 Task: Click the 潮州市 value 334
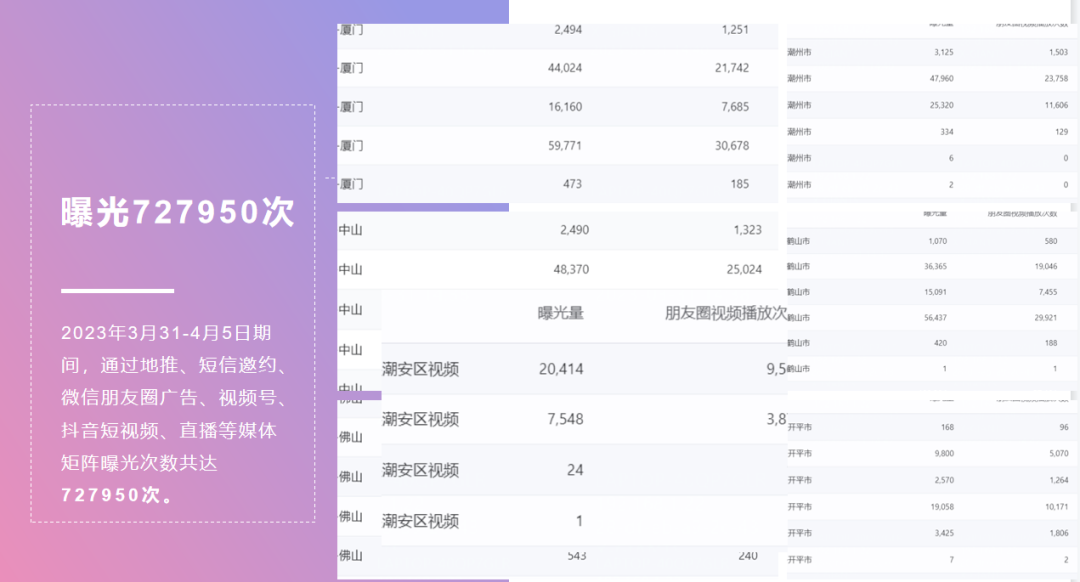[947, 132]
